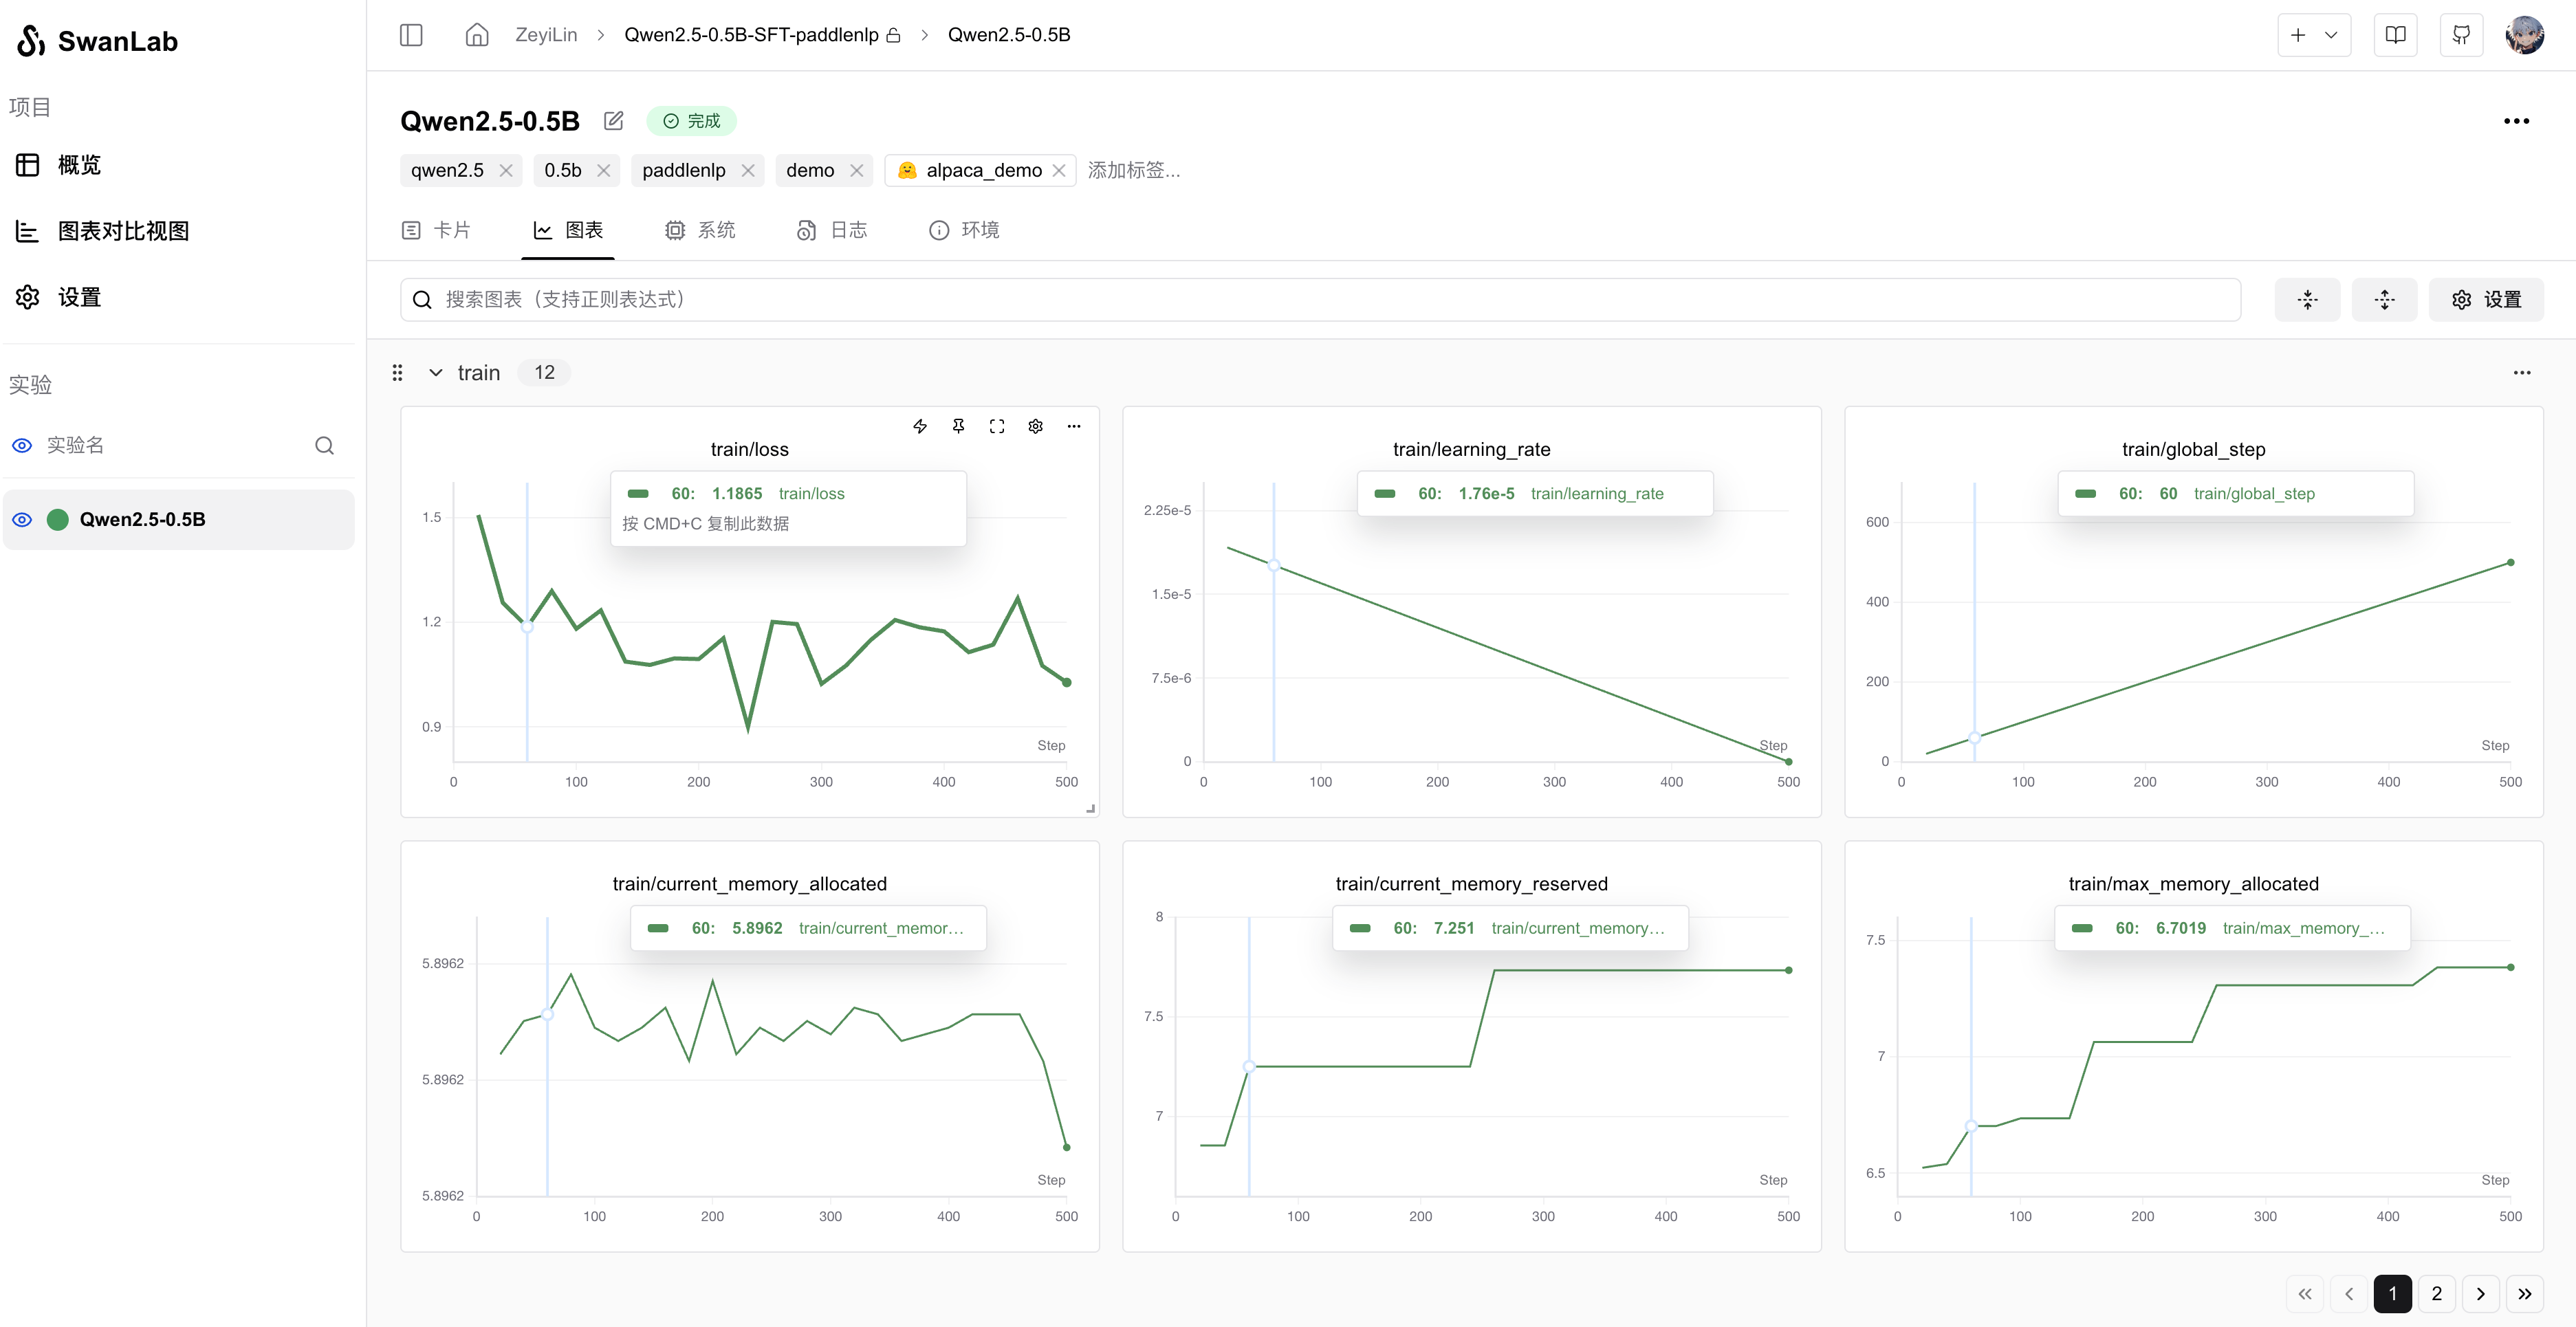Switch to the 日志 tab
Viewport: 2576px width, 1327px height.
point(832,230)
